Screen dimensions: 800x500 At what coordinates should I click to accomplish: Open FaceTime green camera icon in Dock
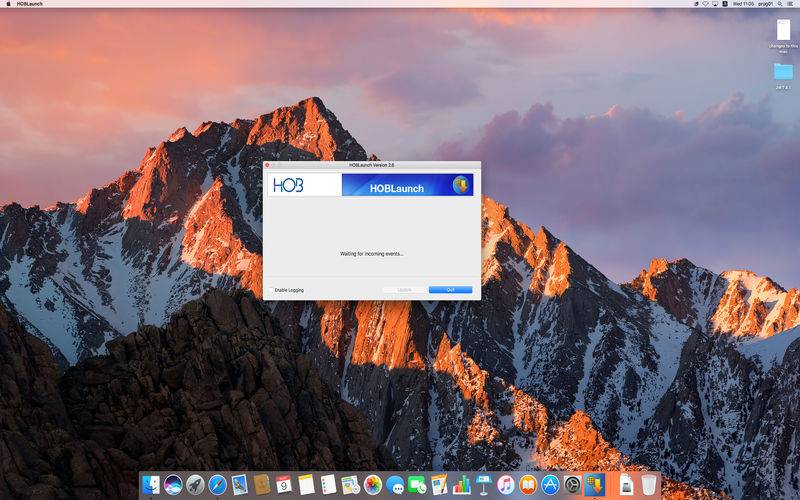[x=417, y=485]
